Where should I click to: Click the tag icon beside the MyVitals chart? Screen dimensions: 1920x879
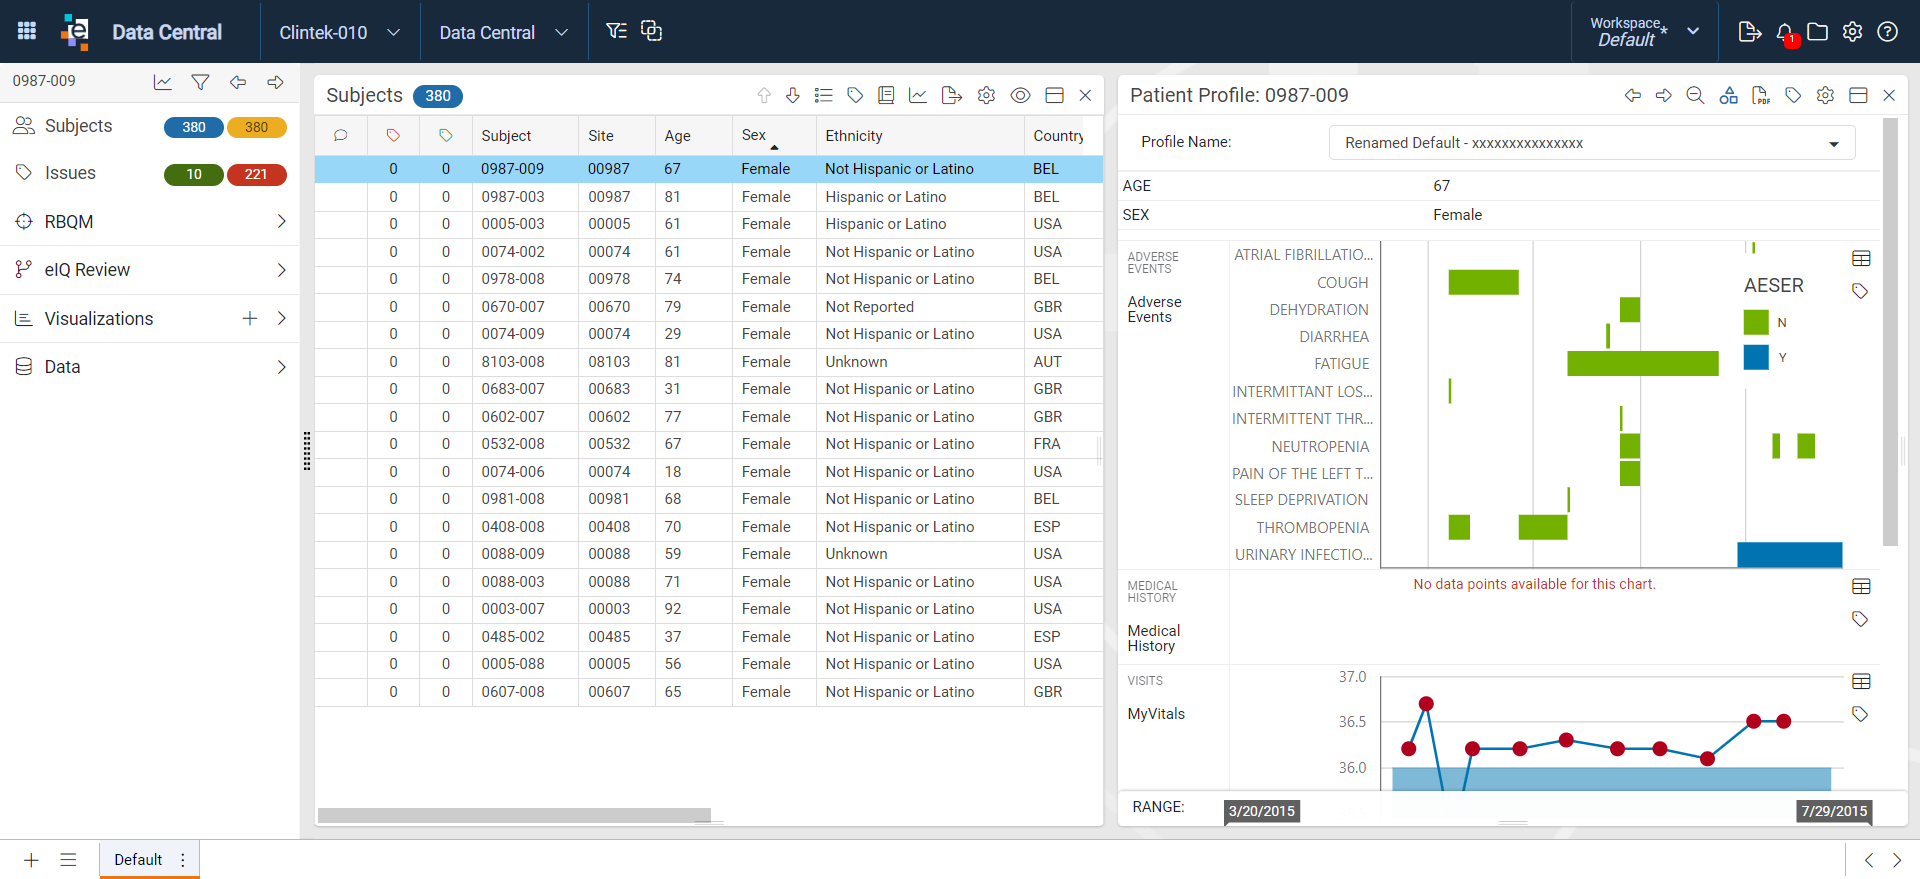point(1860,714)
